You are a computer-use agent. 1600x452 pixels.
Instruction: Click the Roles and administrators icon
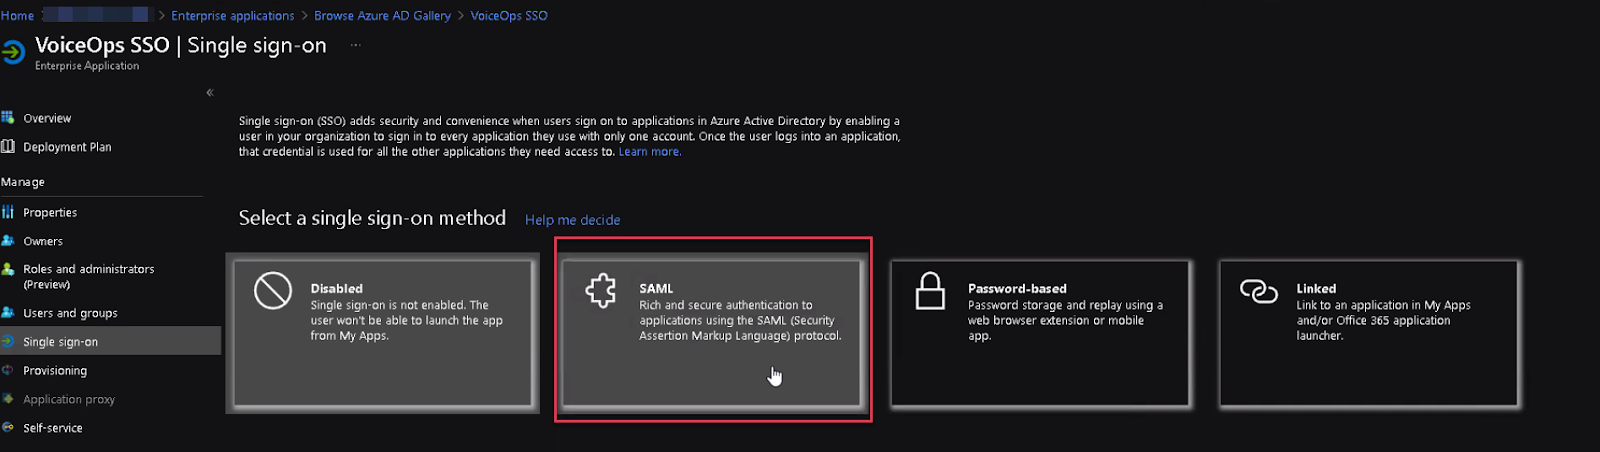[x=8, y=269]
